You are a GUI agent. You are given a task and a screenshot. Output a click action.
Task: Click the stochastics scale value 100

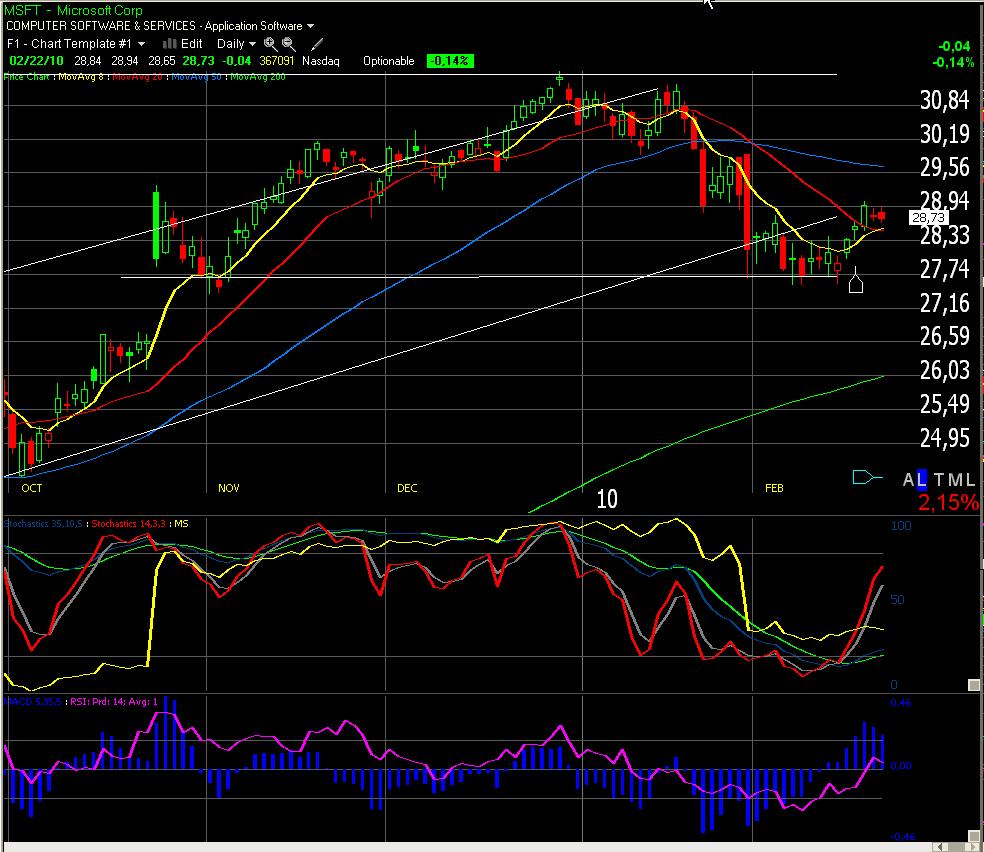coord(901,526)
